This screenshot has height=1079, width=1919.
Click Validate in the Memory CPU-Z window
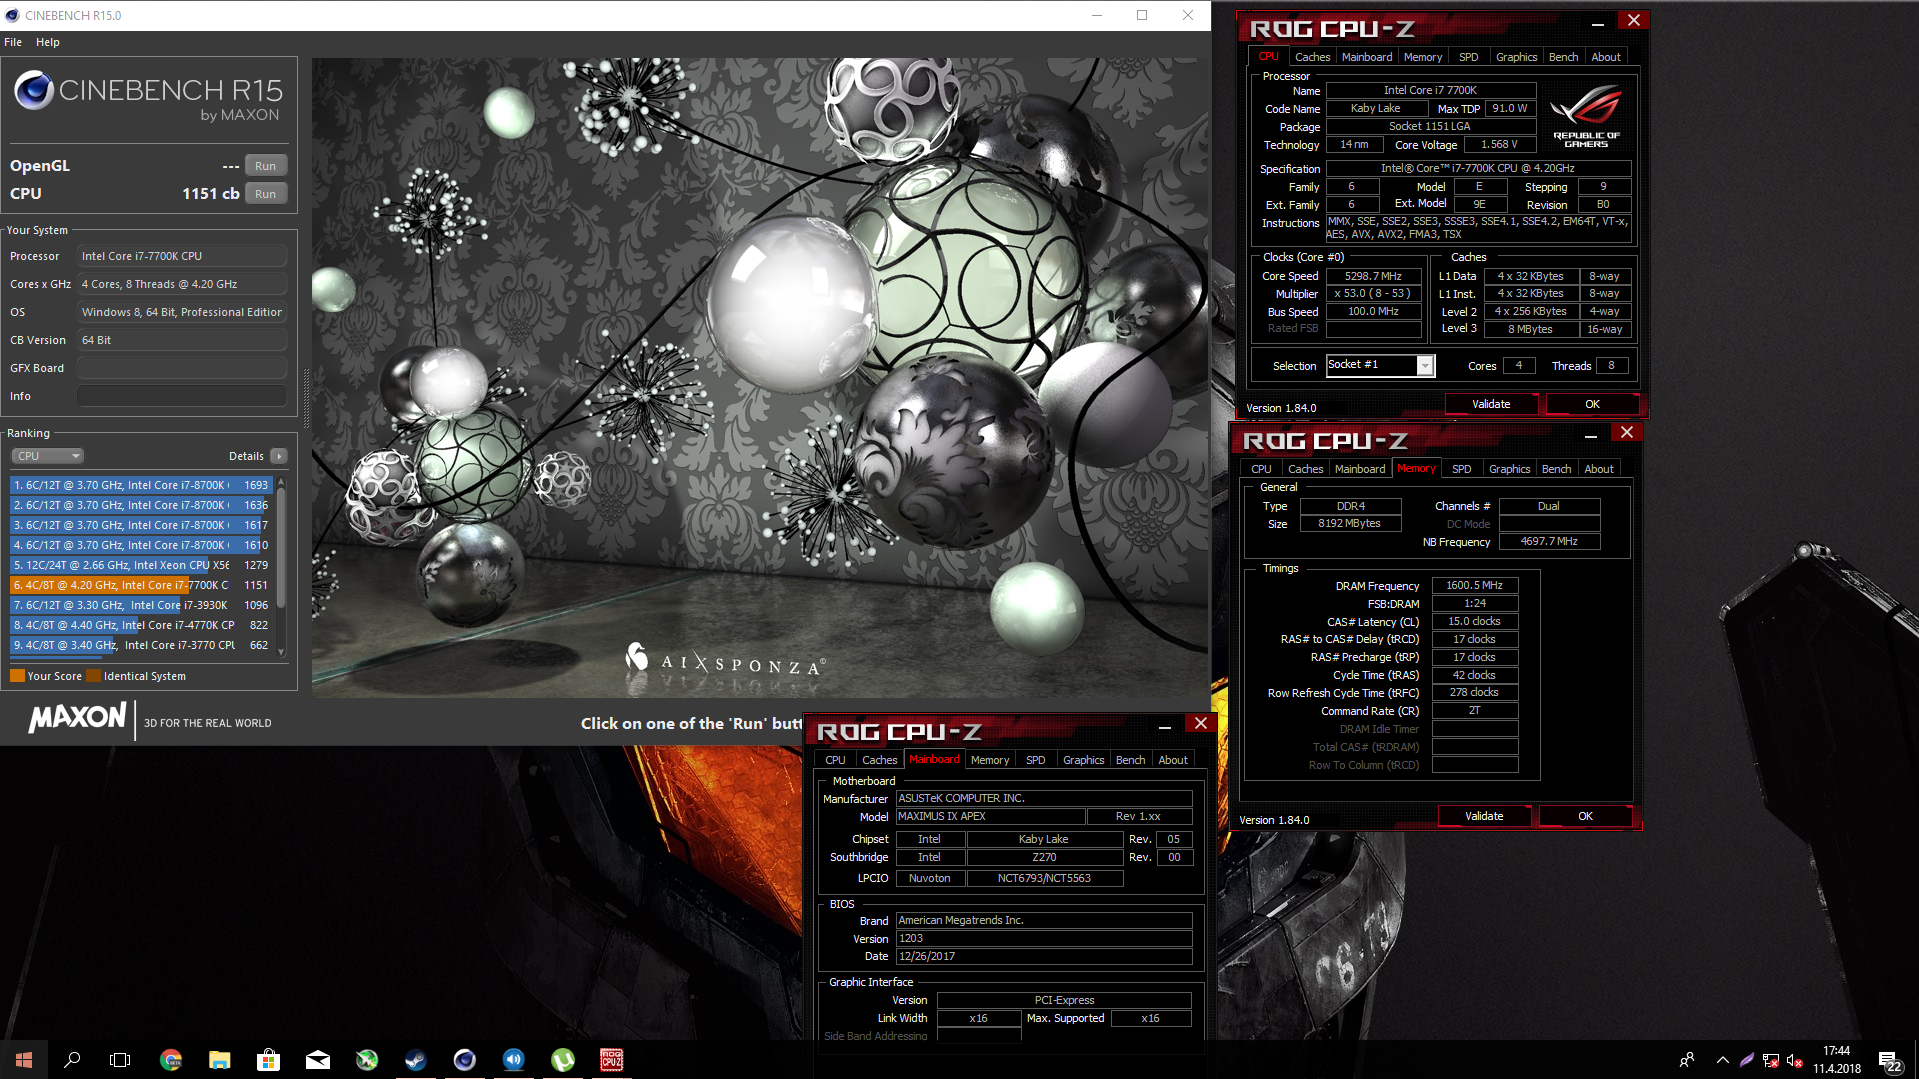[1484, 816]
